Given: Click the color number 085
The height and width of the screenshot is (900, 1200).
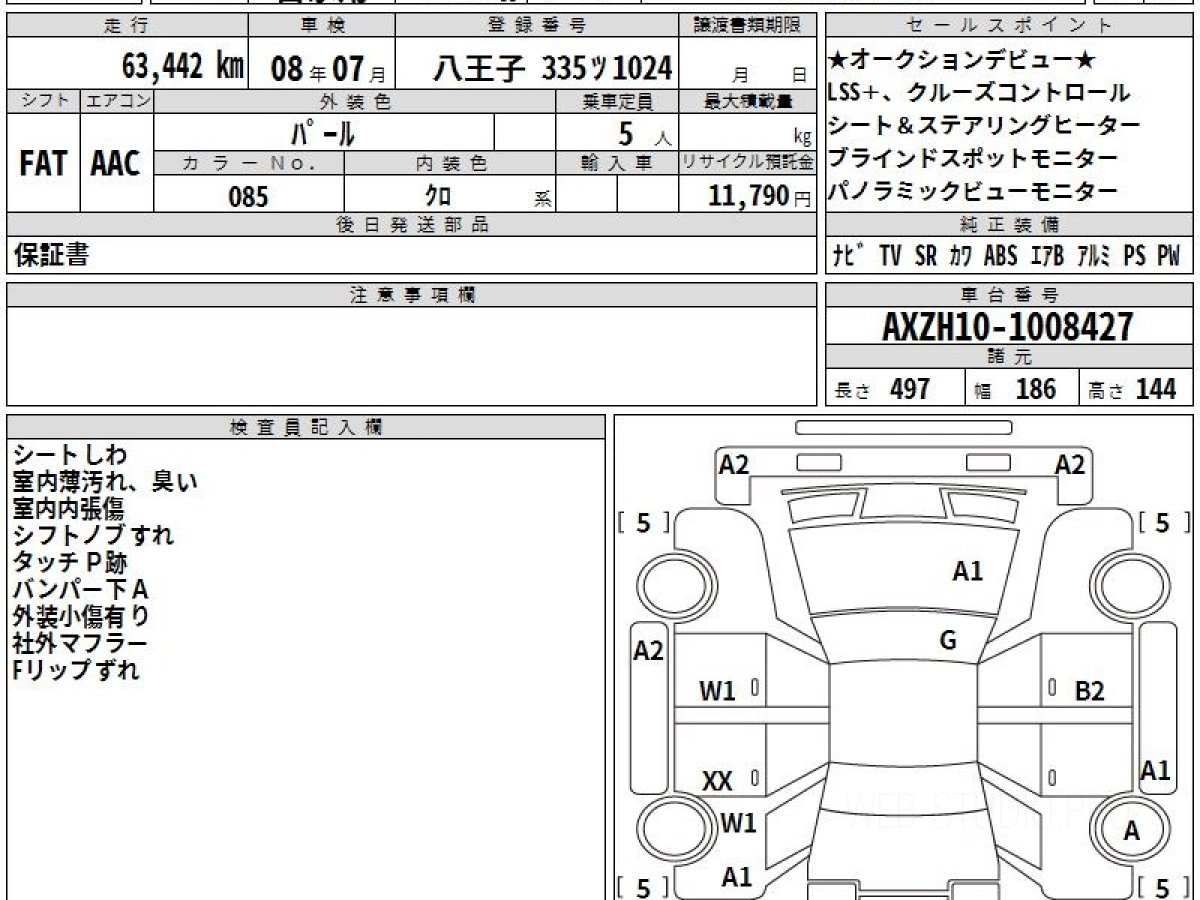Looking at the screenshot, I should pos(248,197).
